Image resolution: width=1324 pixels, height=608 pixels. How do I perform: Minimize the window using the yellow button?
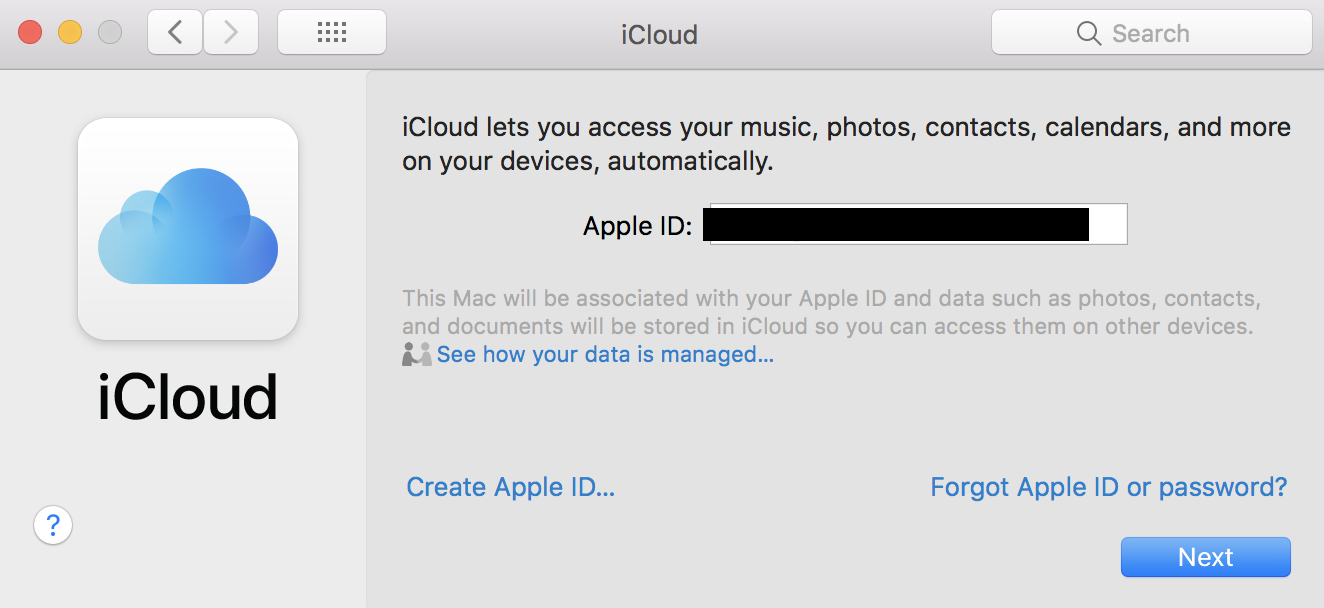70,32
